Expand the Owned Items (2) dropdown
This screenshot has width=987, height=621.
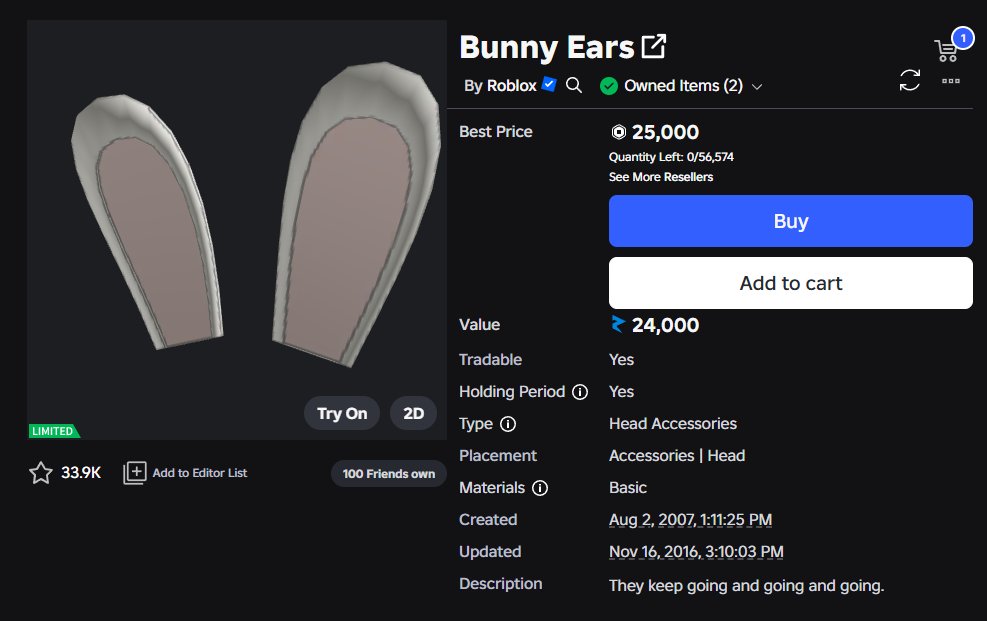click(757, 87)
